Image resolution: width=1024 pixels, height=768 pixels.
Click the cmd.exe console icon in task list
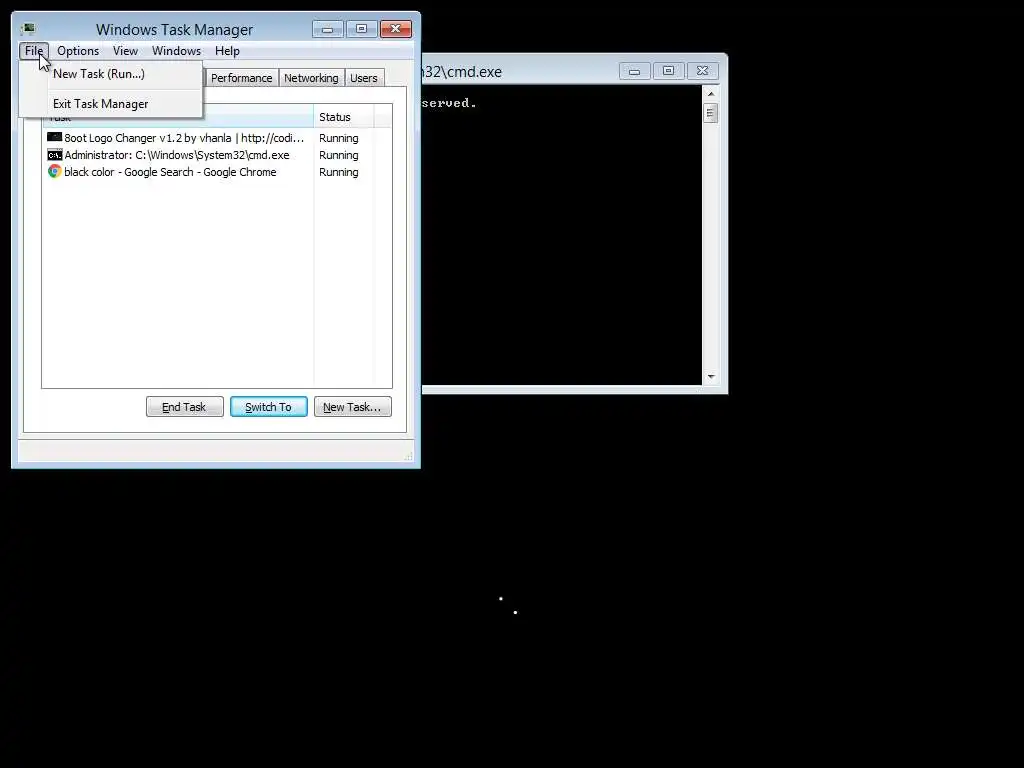pos(54,155)
